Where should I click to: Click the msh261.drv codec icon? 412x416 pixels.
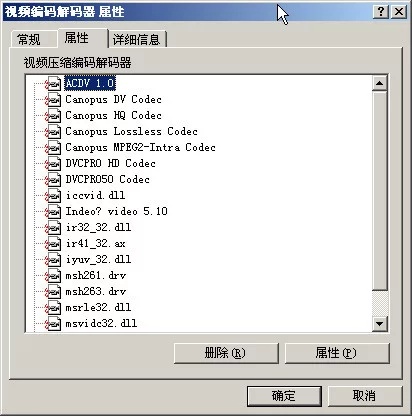tap(53, 276)
